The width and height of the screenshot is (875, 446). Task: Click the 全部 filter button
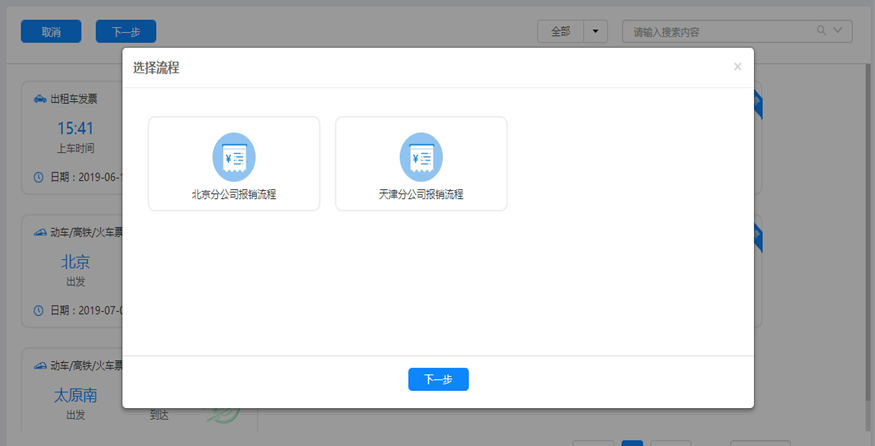tap(560, 31)
